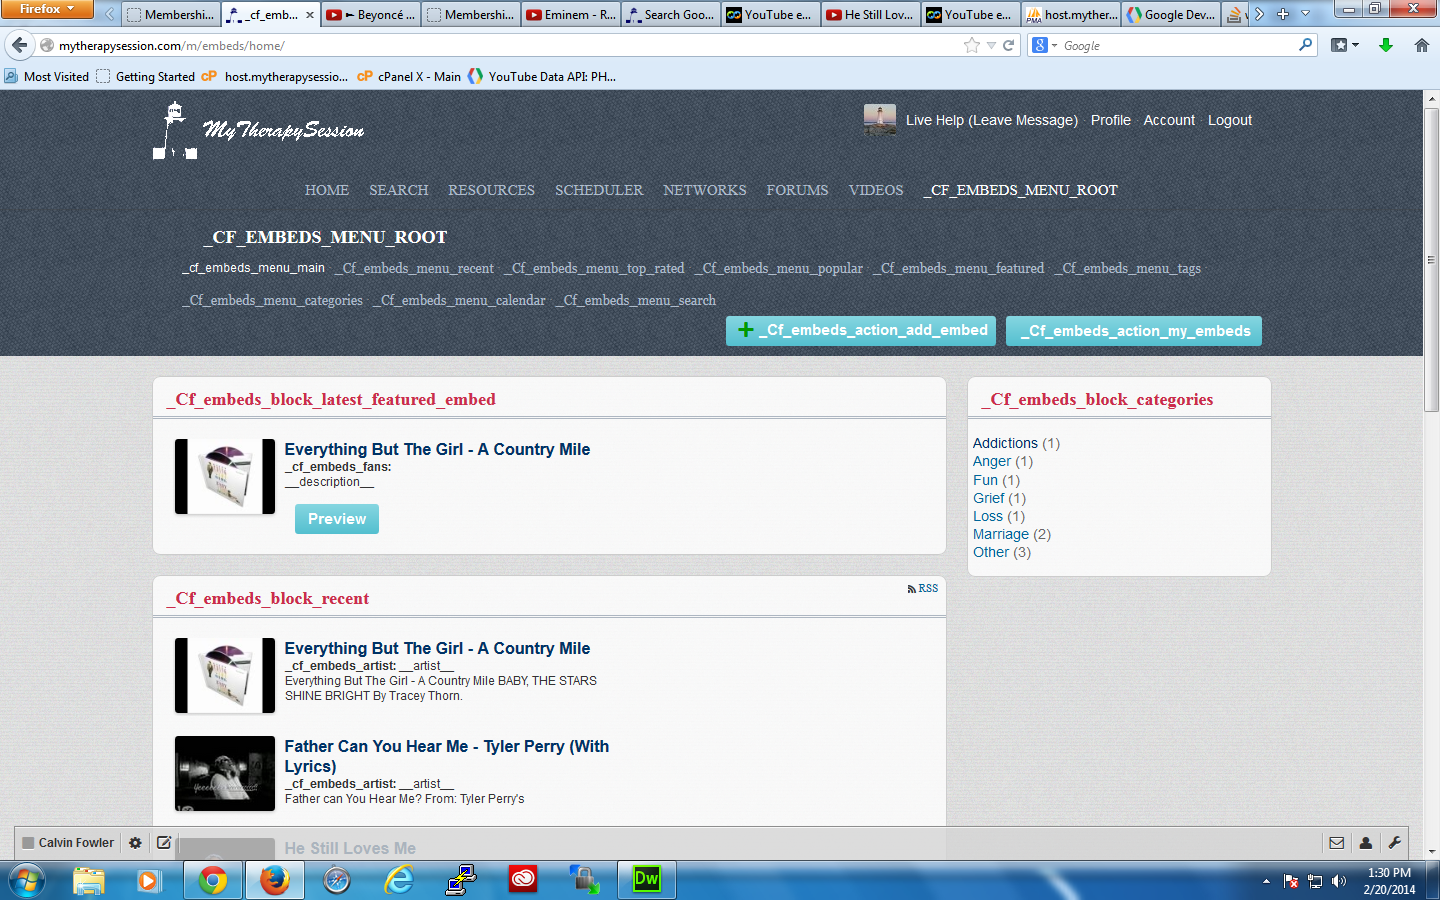The image size is (1440, 900).
Task: Switch to the Beyoncé YouTube tab
Action: (370, 14)
